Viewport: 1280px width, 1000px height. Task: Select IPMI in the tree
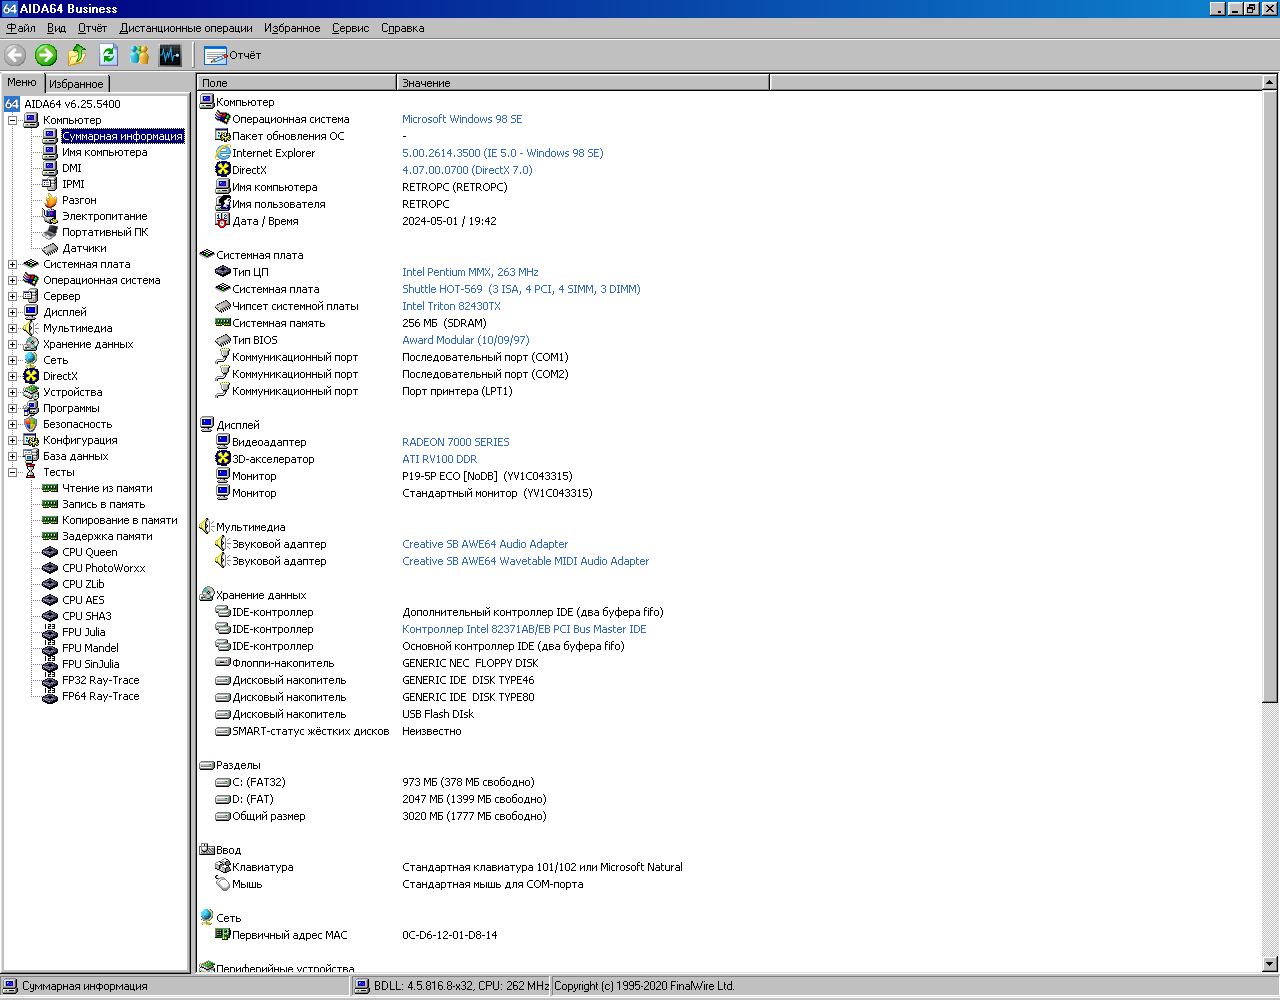[73, 184]
